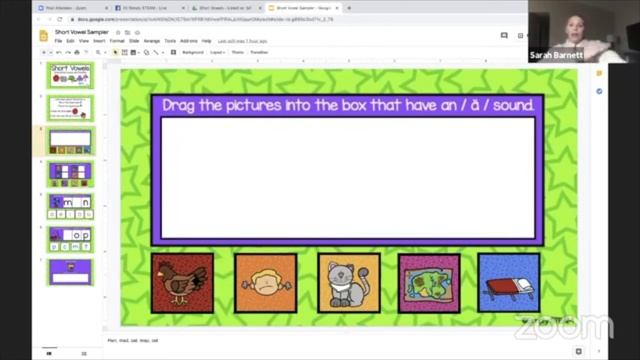Viewport: 640px width, 360px height.
Task: Open the new slide layout dropdown arrow
Action: click(x=51, y=52)
